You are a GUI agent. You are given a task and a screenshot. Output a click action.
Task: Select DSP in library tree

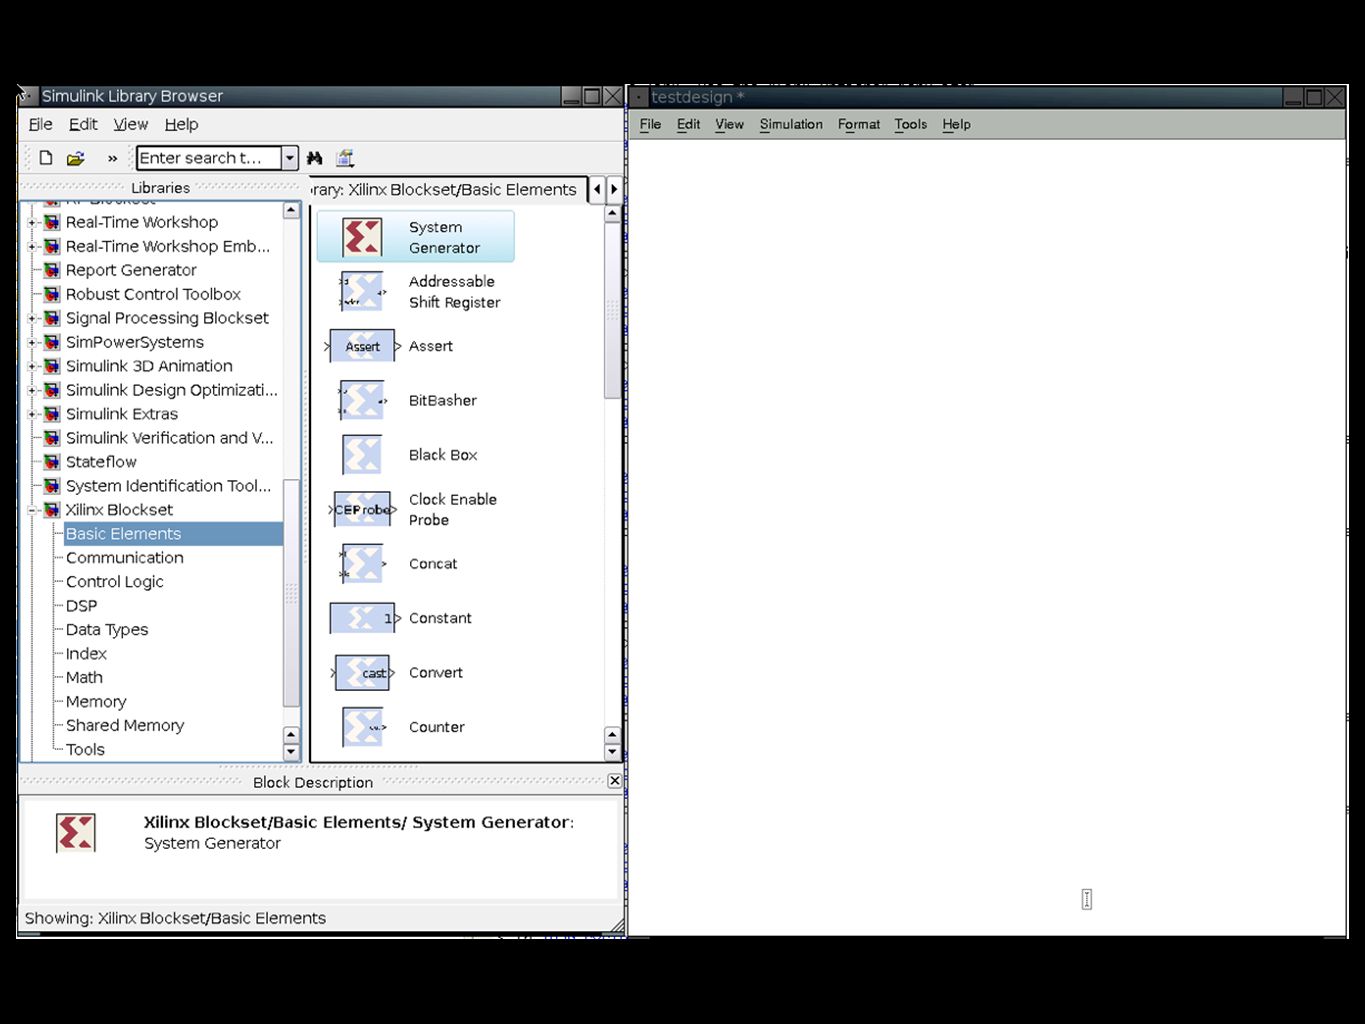(x=82, y=606)
